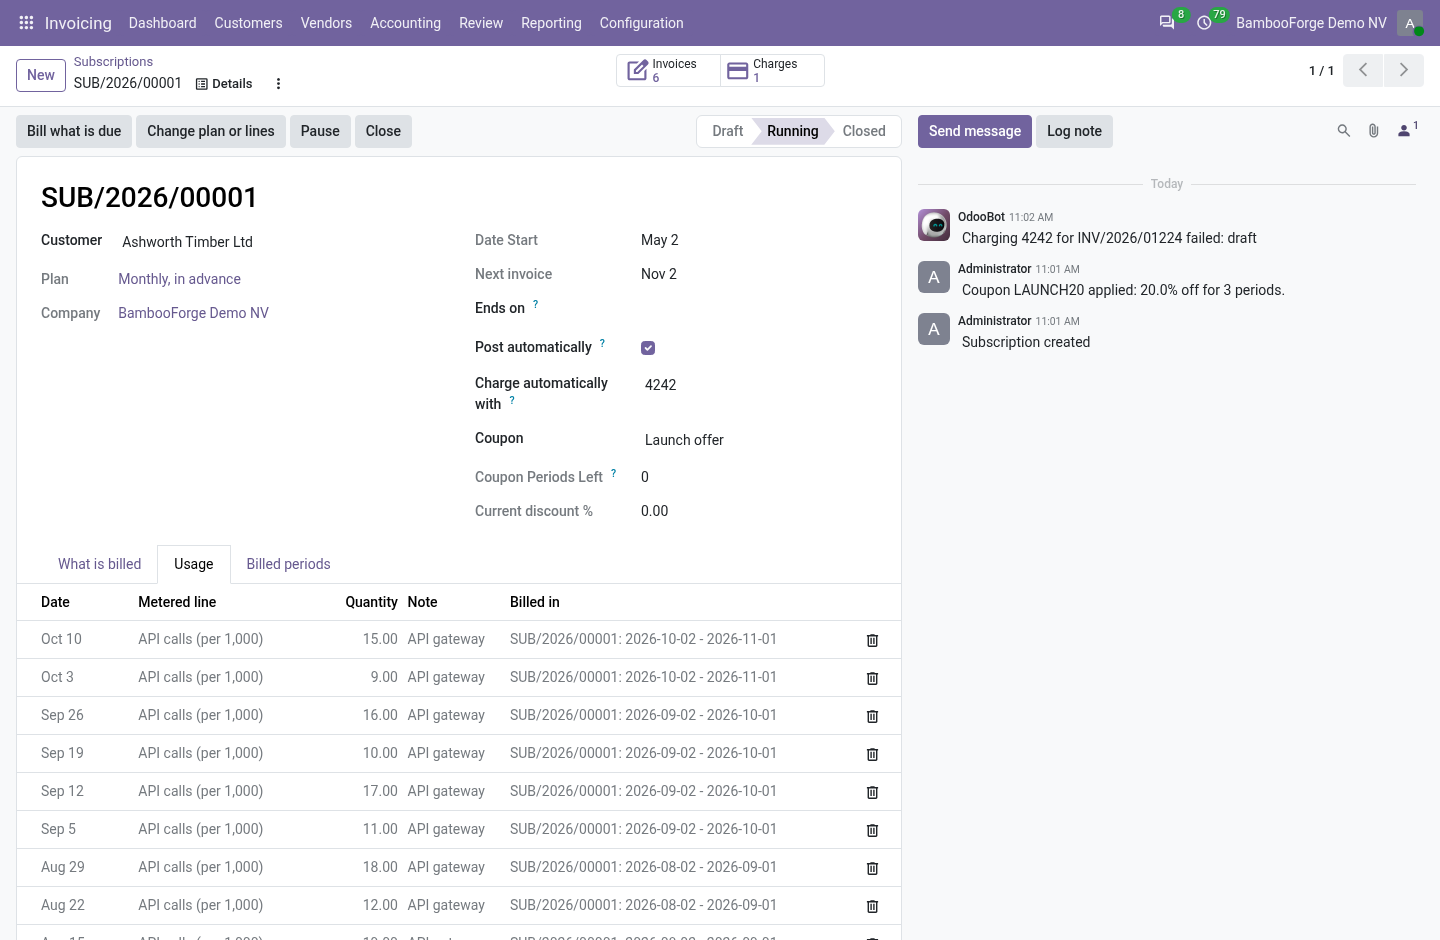Show followers icon in the chatter
The width and height of the screenshot is (1440, 940).
[1407, 130]
